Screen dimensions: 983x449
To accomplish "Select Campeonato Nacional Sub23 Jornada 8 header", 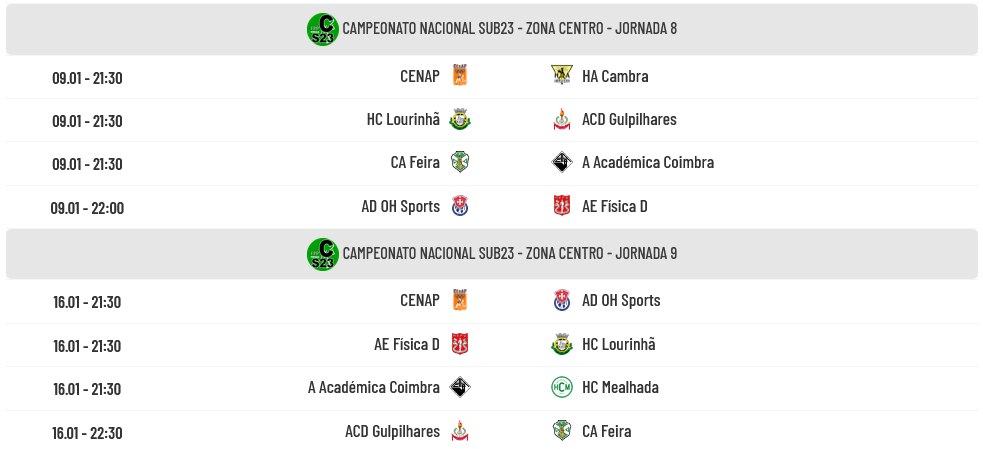I will click(509, 28).
